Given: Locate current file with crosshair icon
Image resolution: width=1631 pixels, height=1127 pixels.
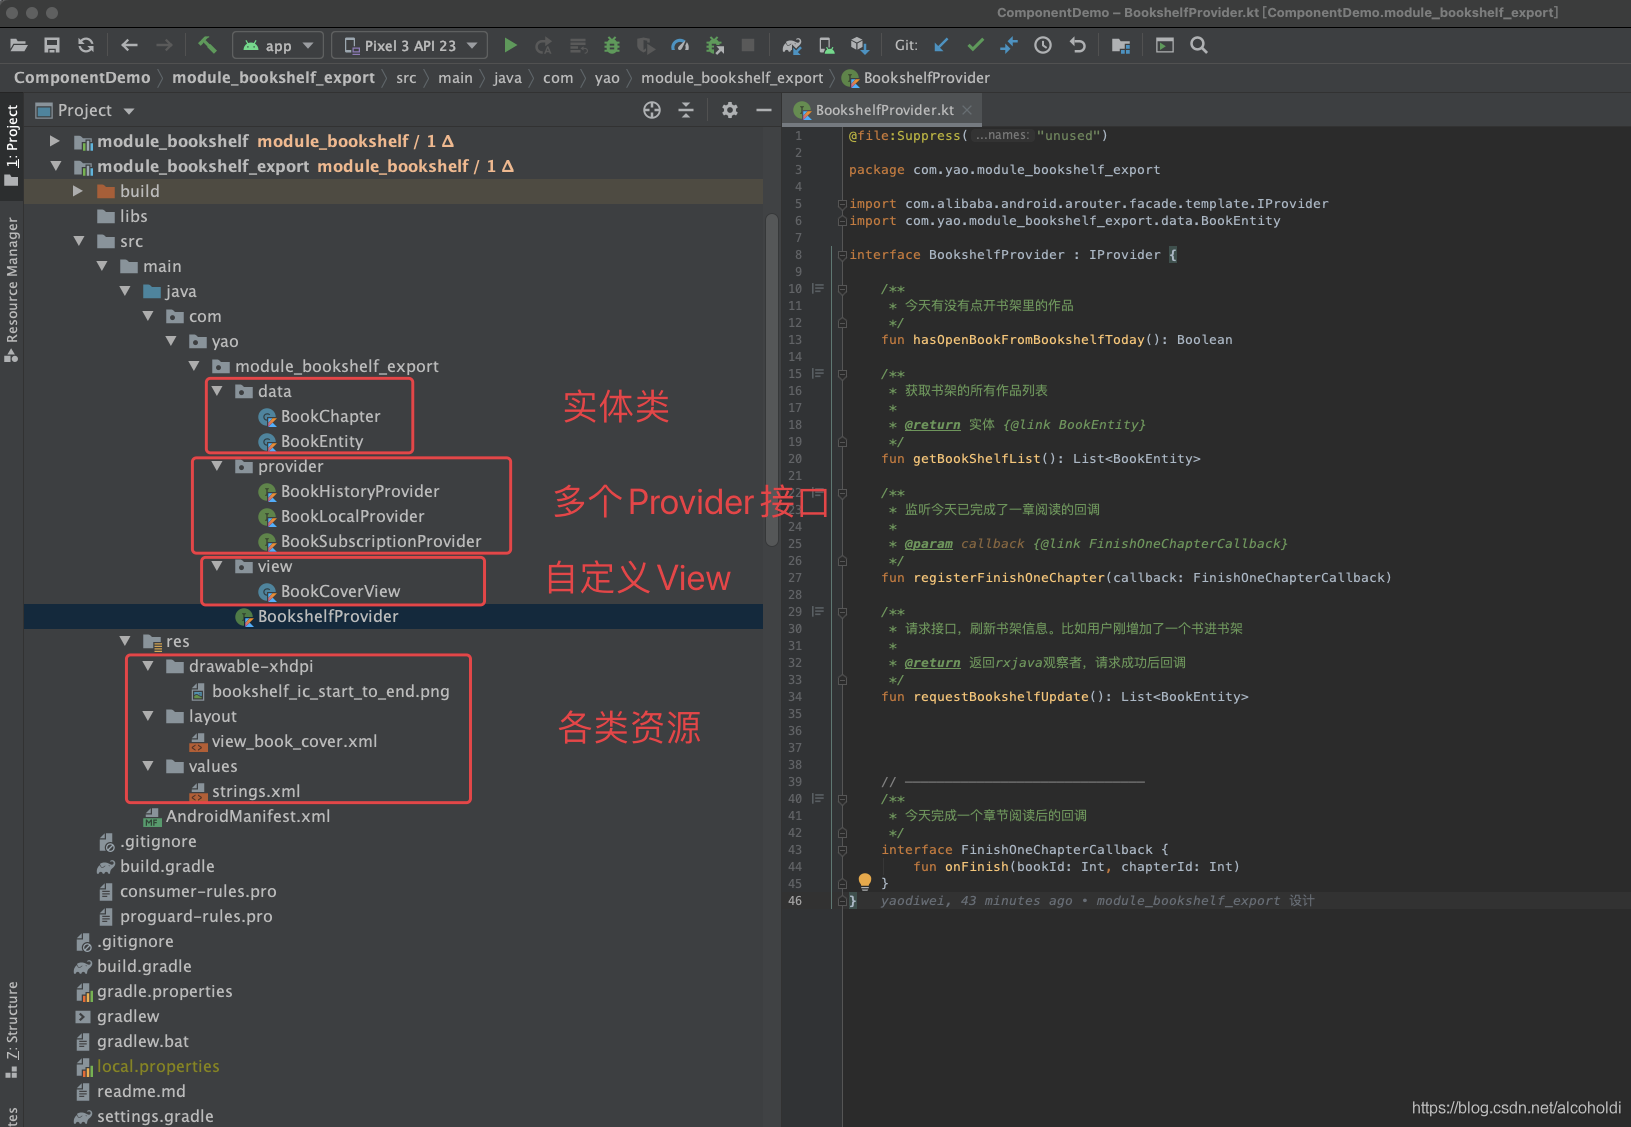Looking at the screenshot, I should [652, 110].
